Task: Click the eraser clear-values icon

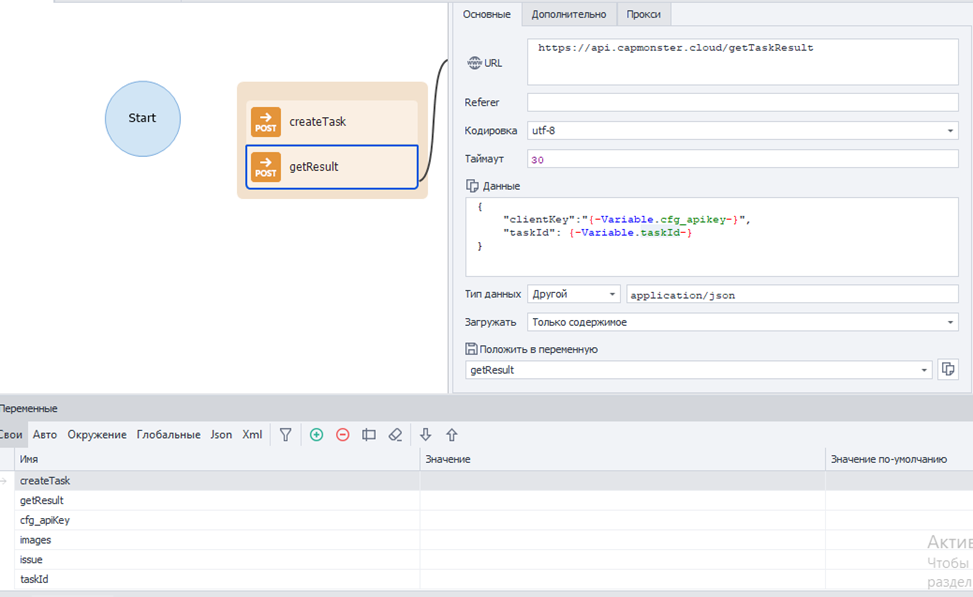Action: point(395,435)
